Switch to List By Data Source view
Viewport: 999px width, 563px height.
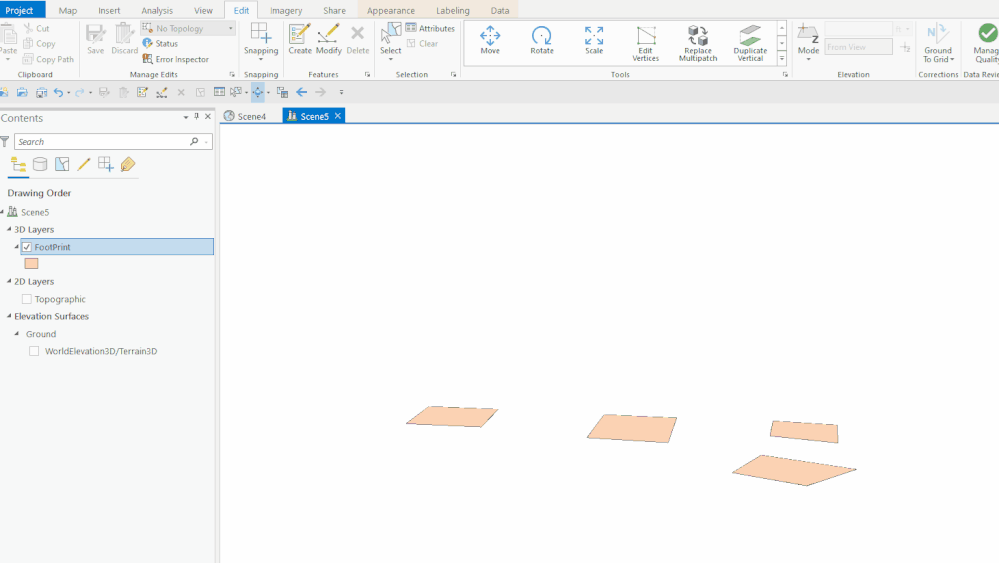pos(40,164)
